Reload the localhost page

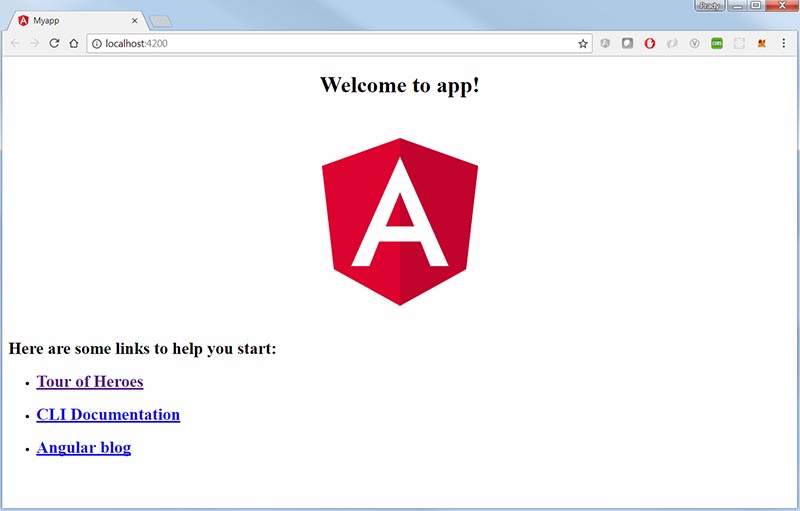pyautogui.click(x=54, y=43)
